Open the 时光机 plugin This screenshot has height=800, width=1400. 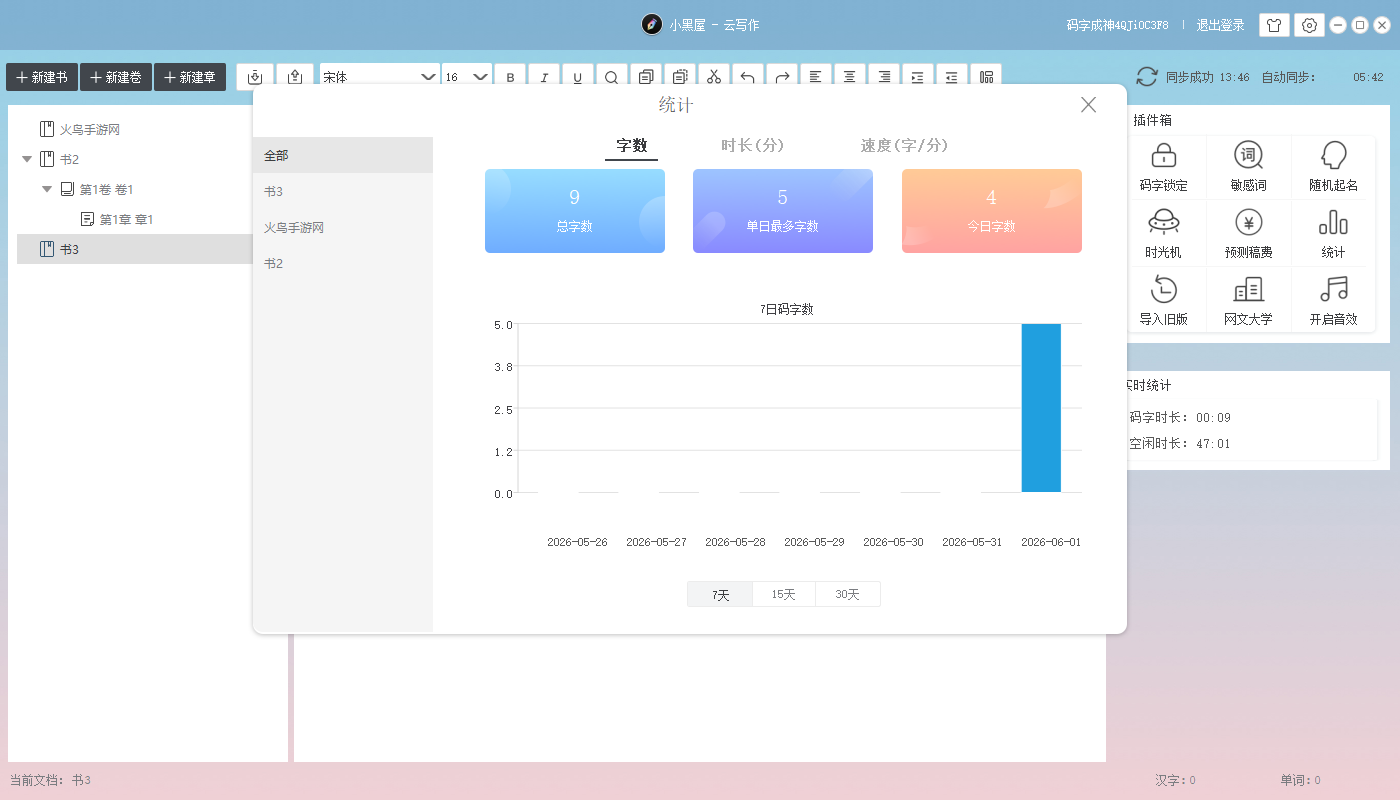1164,234
